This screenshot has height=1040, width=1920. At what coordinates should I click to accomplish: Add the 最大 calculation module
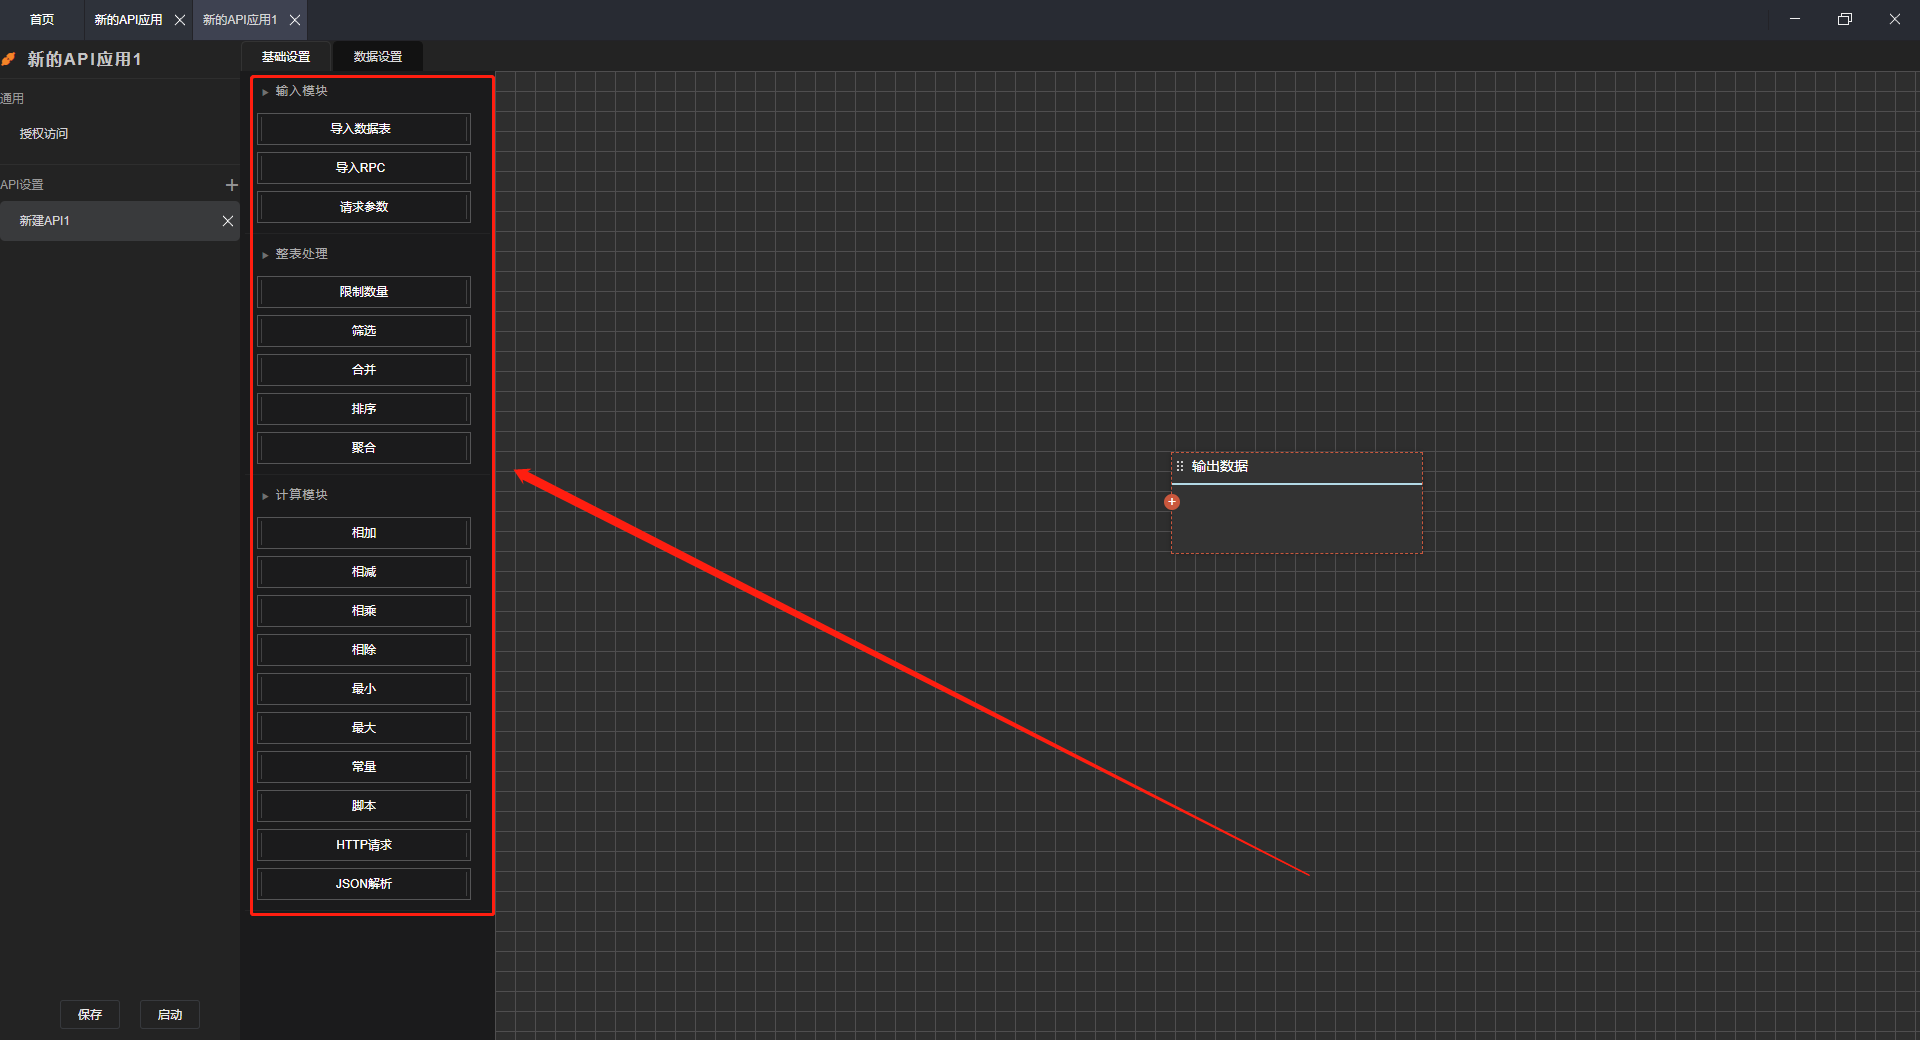pyautogui.click(x=364, y=728)
